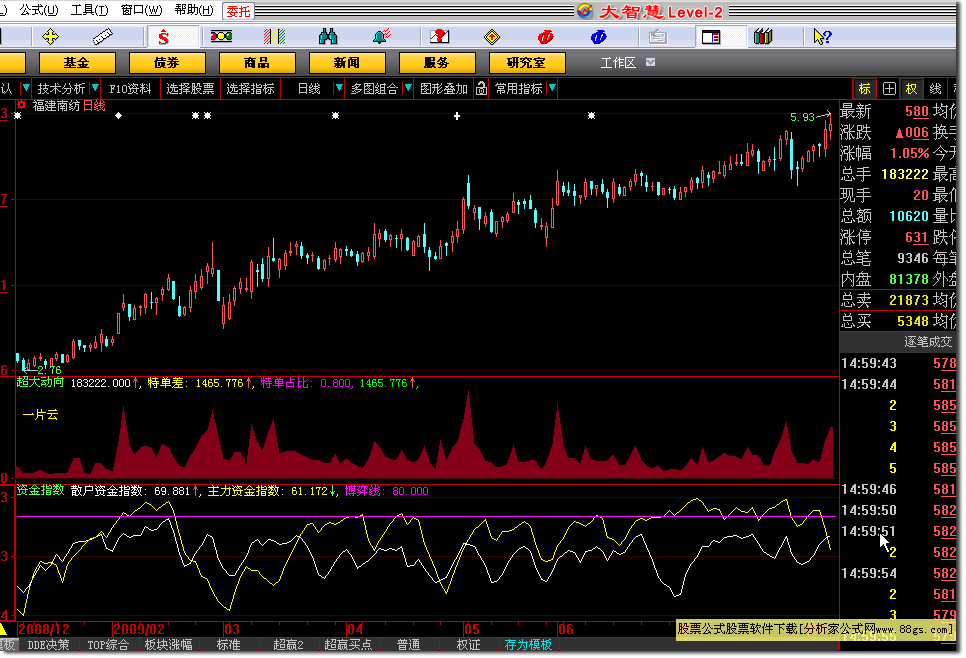The image size is (966, 658).
Task: Click the 资金指数 indicator label
Action: 40,490
